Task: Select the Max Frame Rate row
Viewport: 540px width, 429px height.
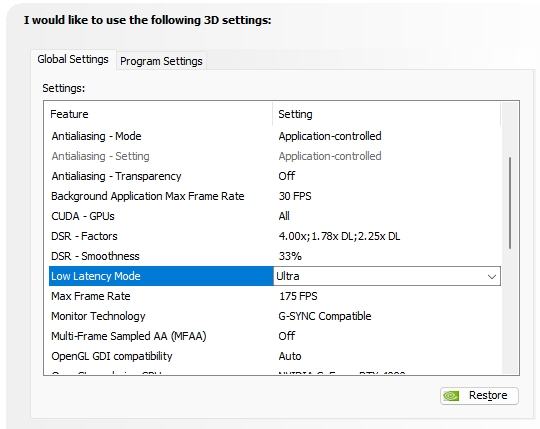Action: coord(274,296)
